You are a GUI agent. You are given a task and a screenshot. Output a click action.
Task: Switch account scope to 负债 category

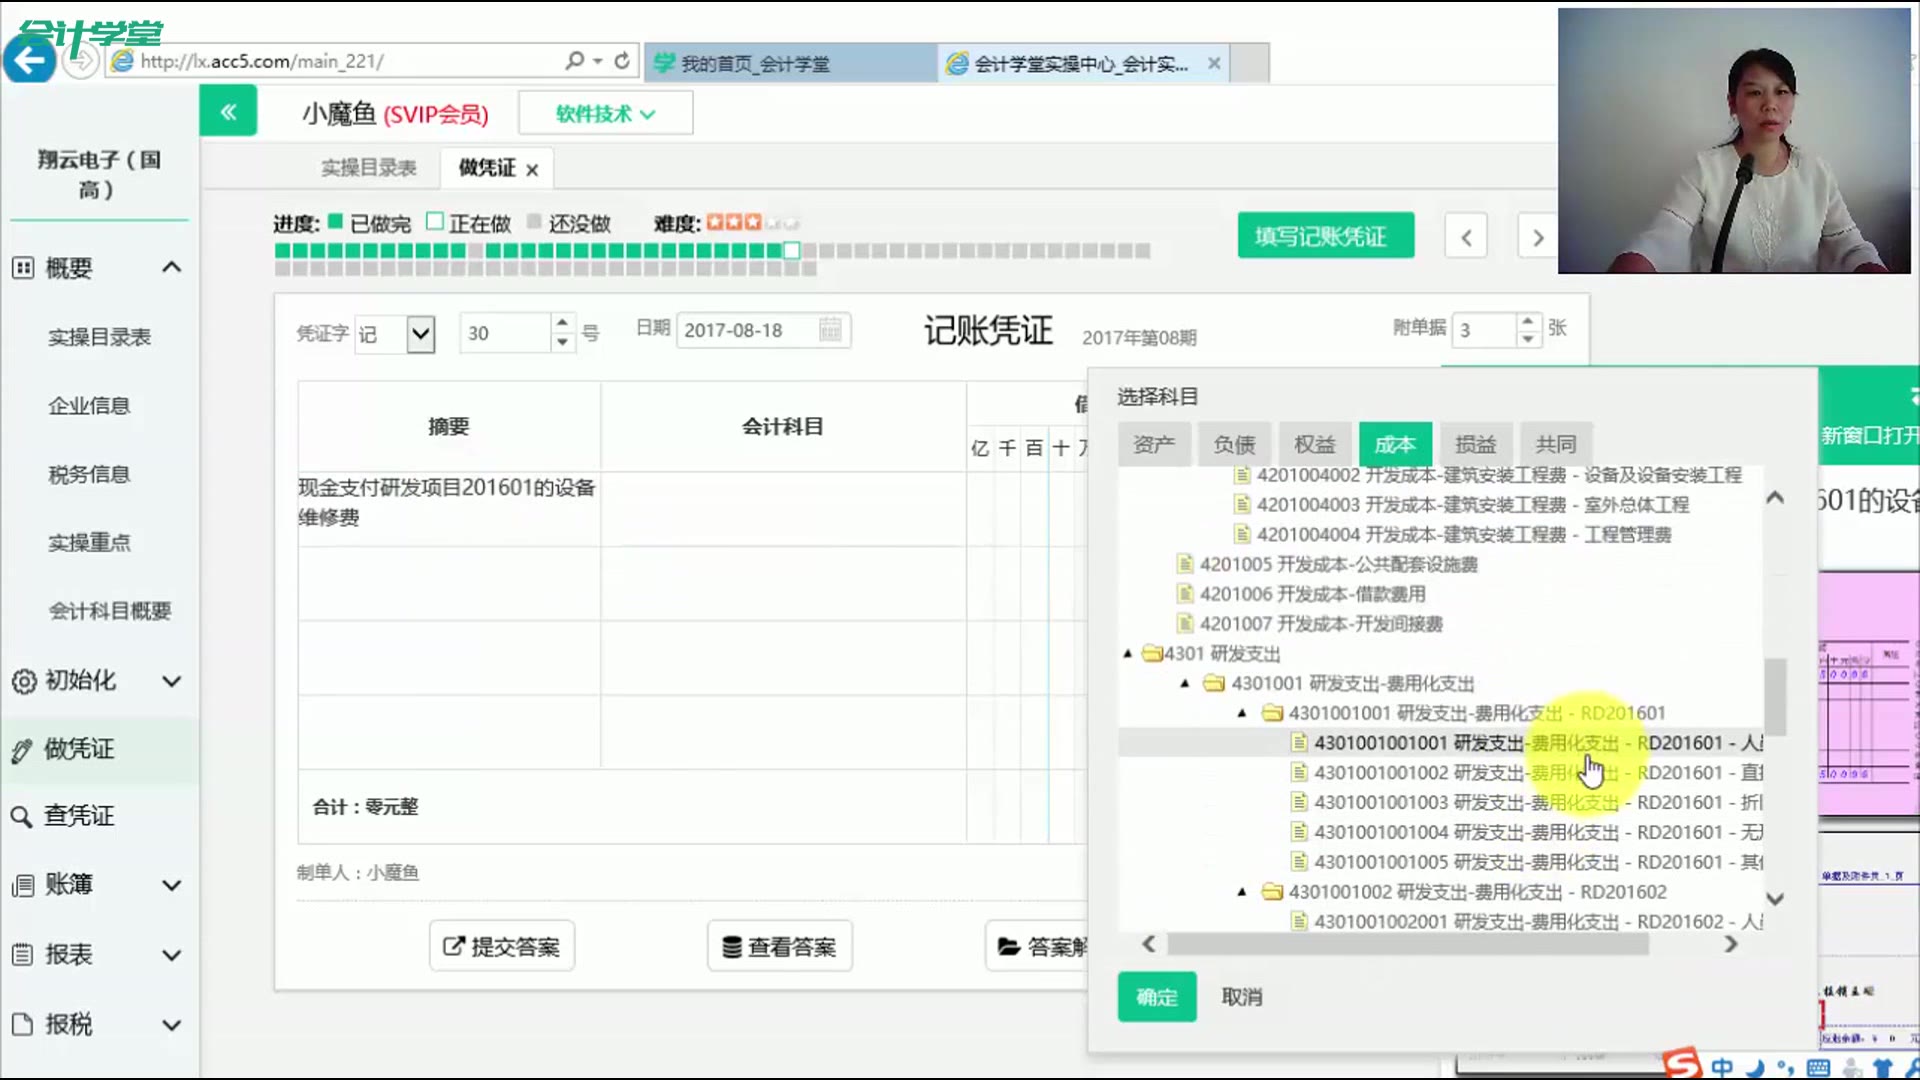pyautogui.click(x=1234, y=444)
